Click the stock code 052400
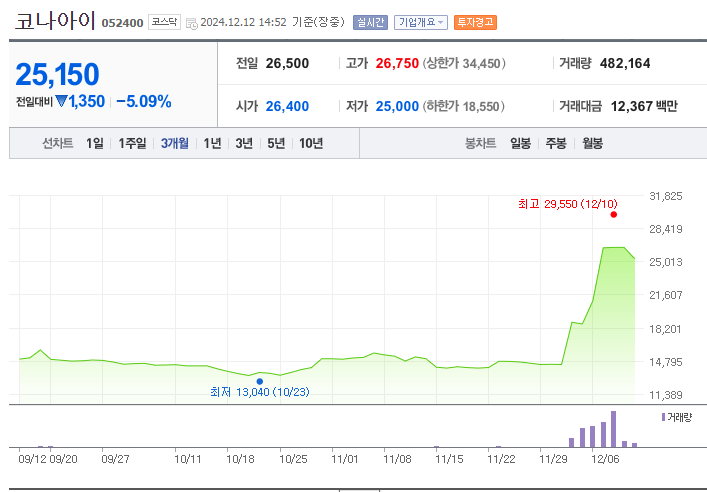 [122, 23]
